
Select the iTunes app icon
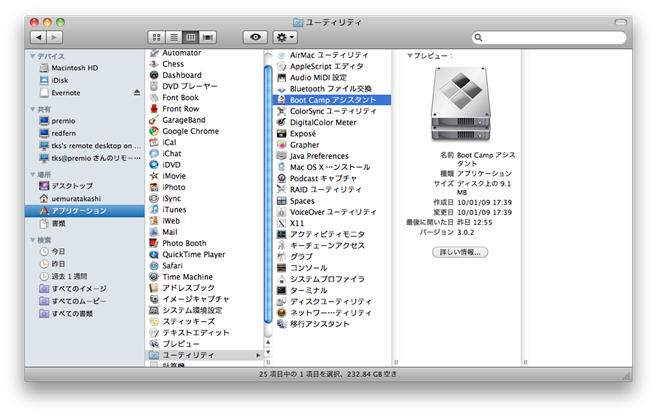pos(154,209)
